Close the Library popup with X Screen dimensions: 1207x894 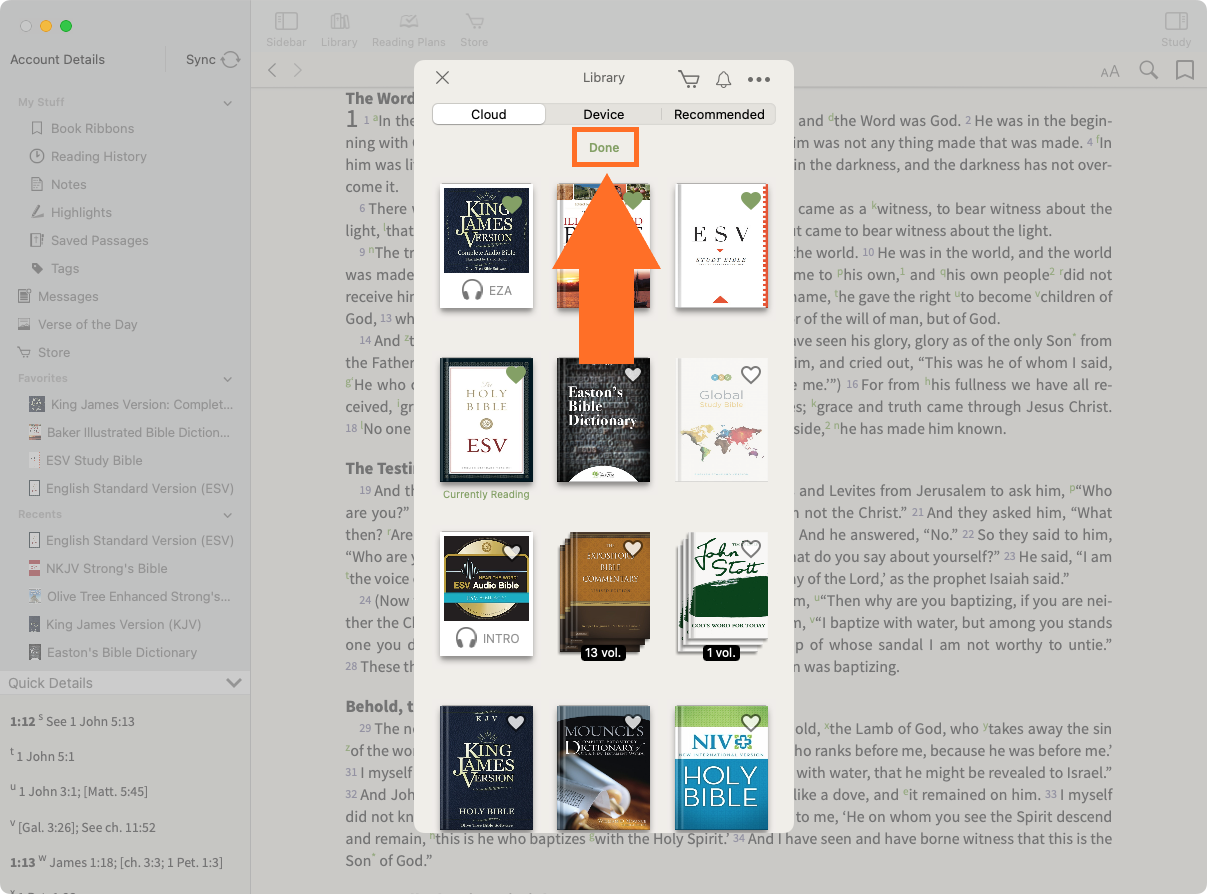click(443, 78)
